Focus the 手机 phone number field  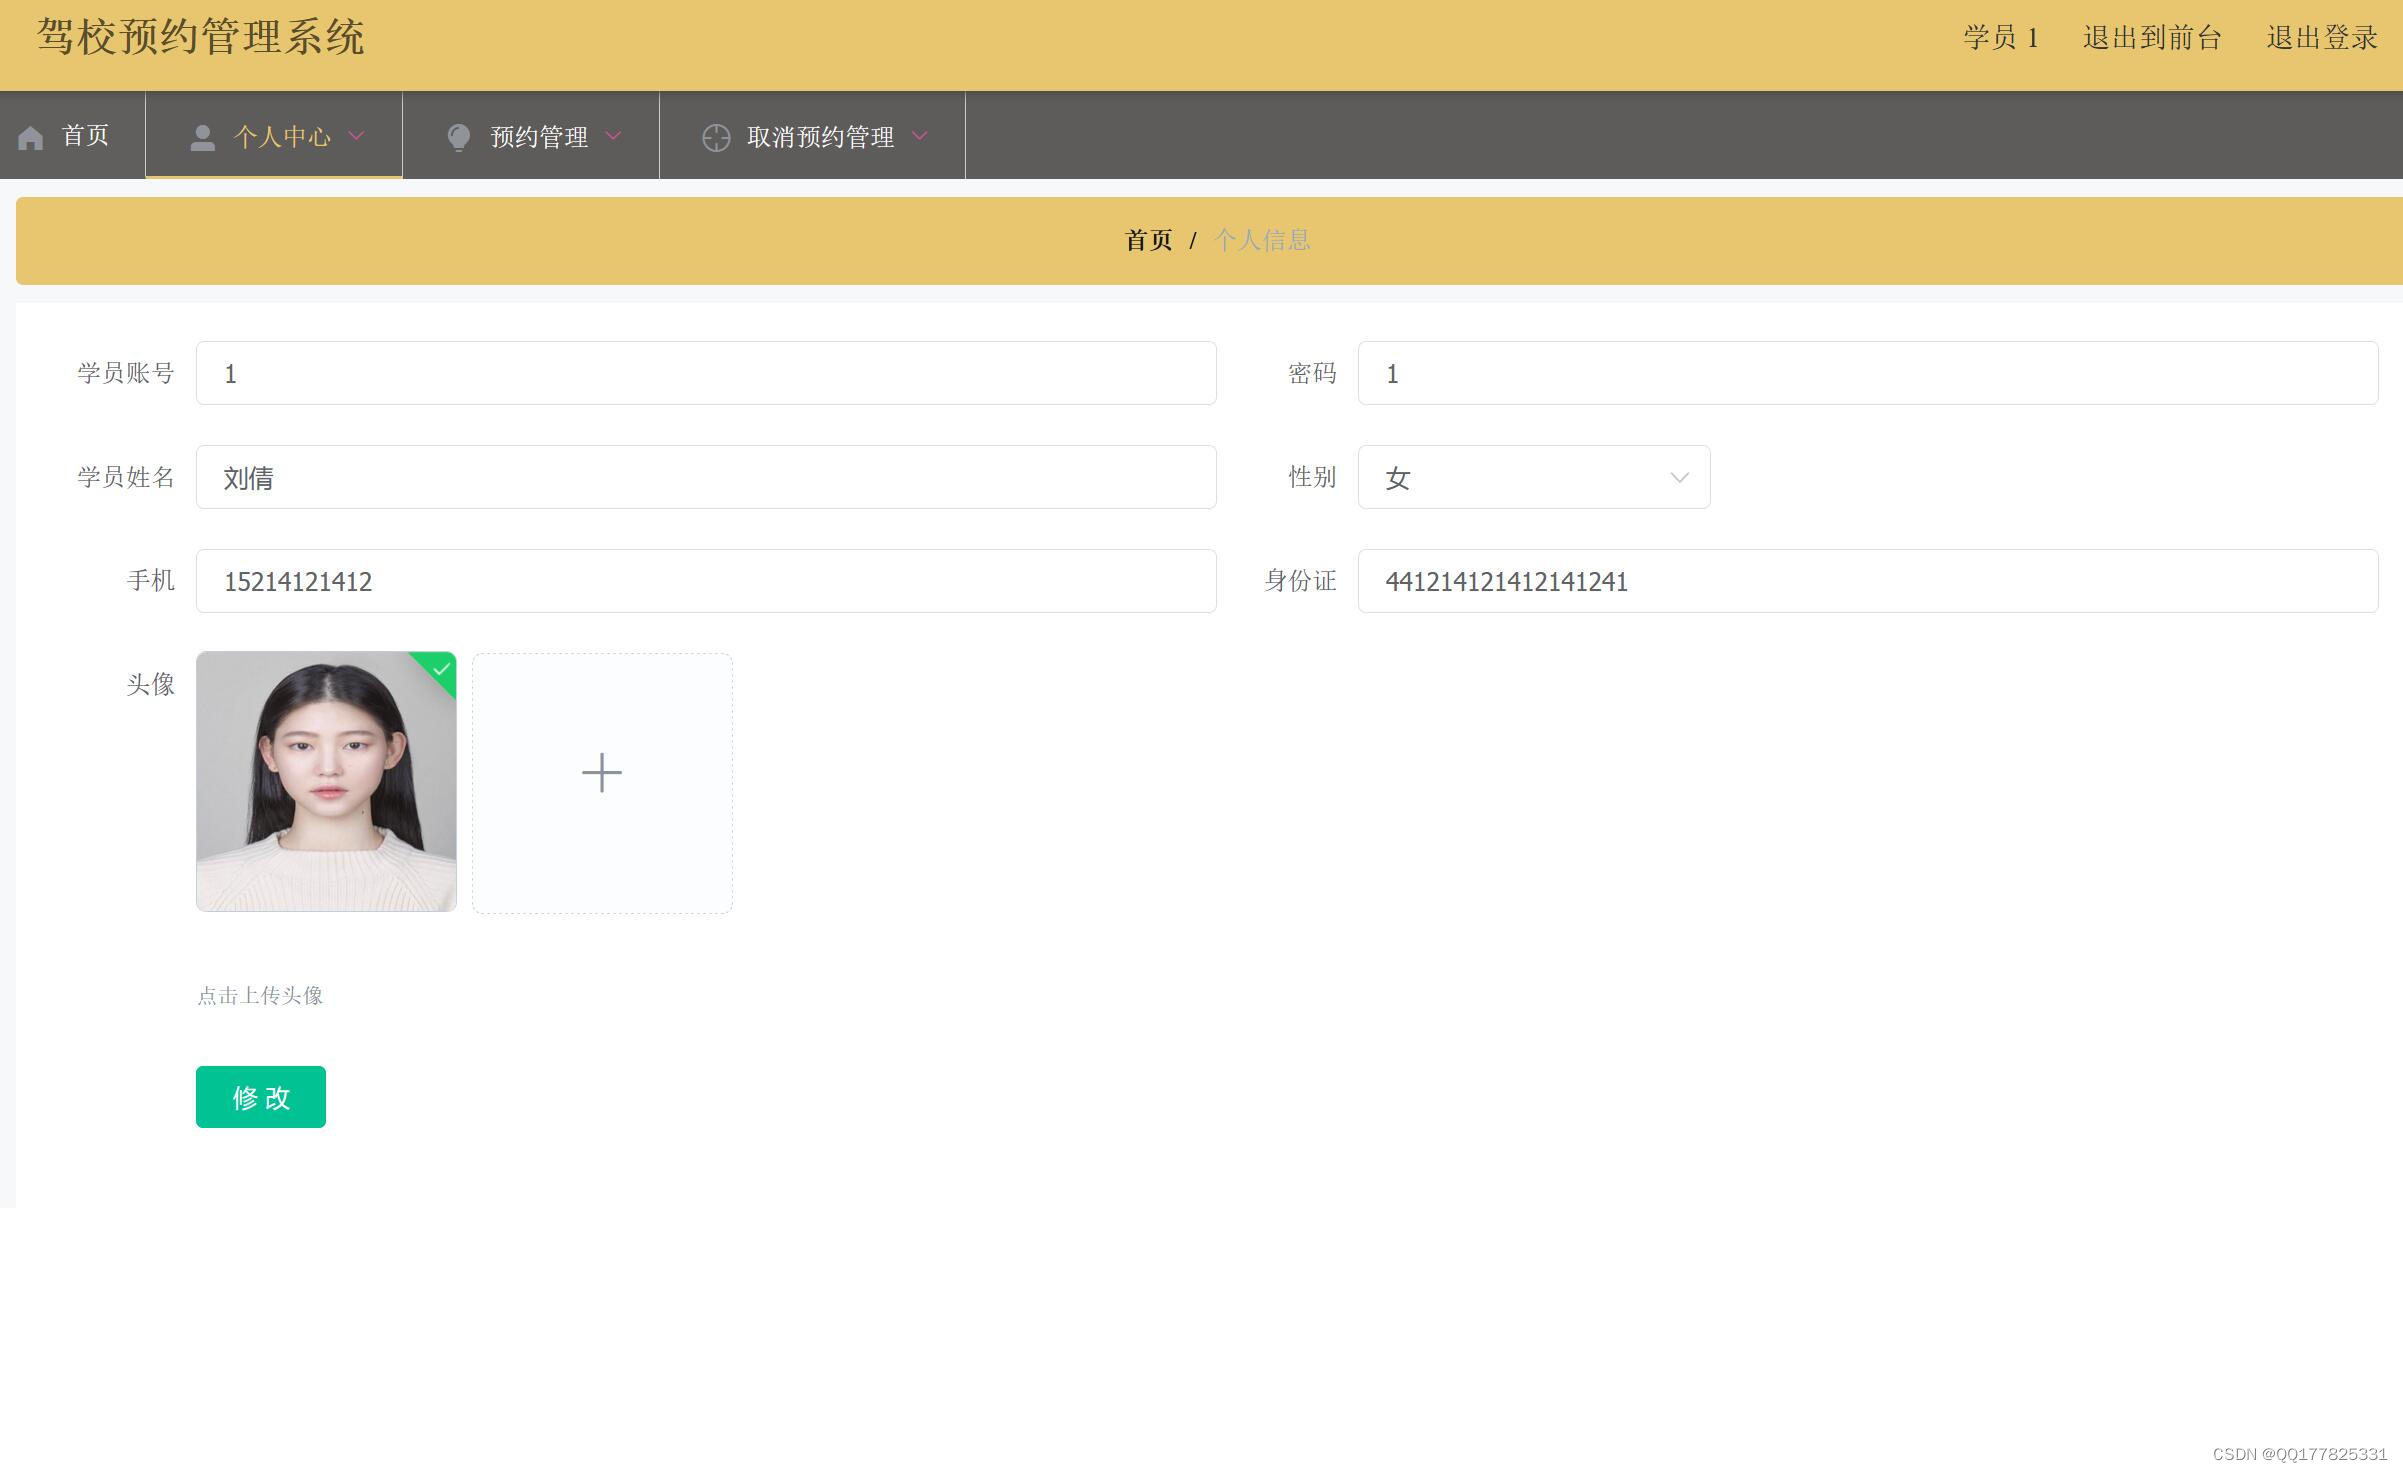[x=705, y=581]
